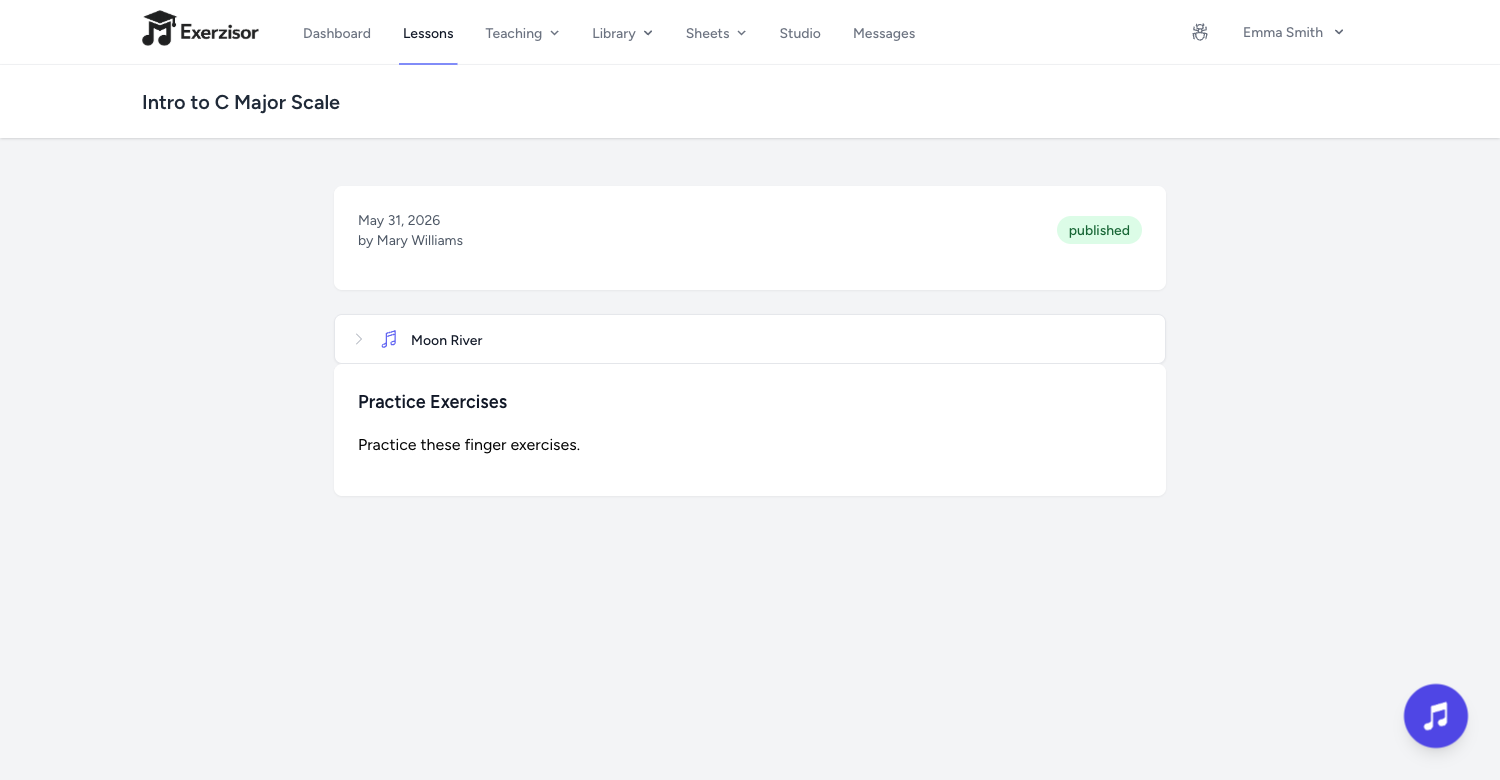Open the Emma Smith user menu

(x=1293, y=32)
